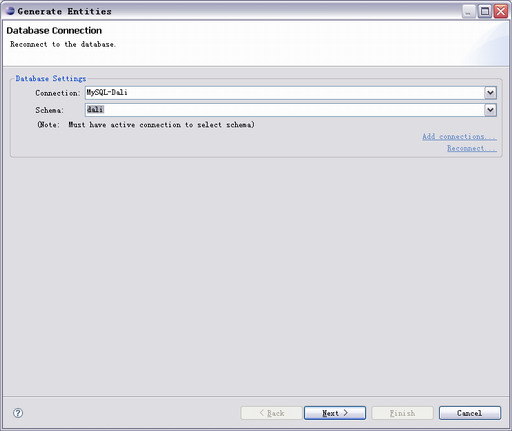Expand the Schema dropdown arrow
512x431 pixels.
(490, 110)
